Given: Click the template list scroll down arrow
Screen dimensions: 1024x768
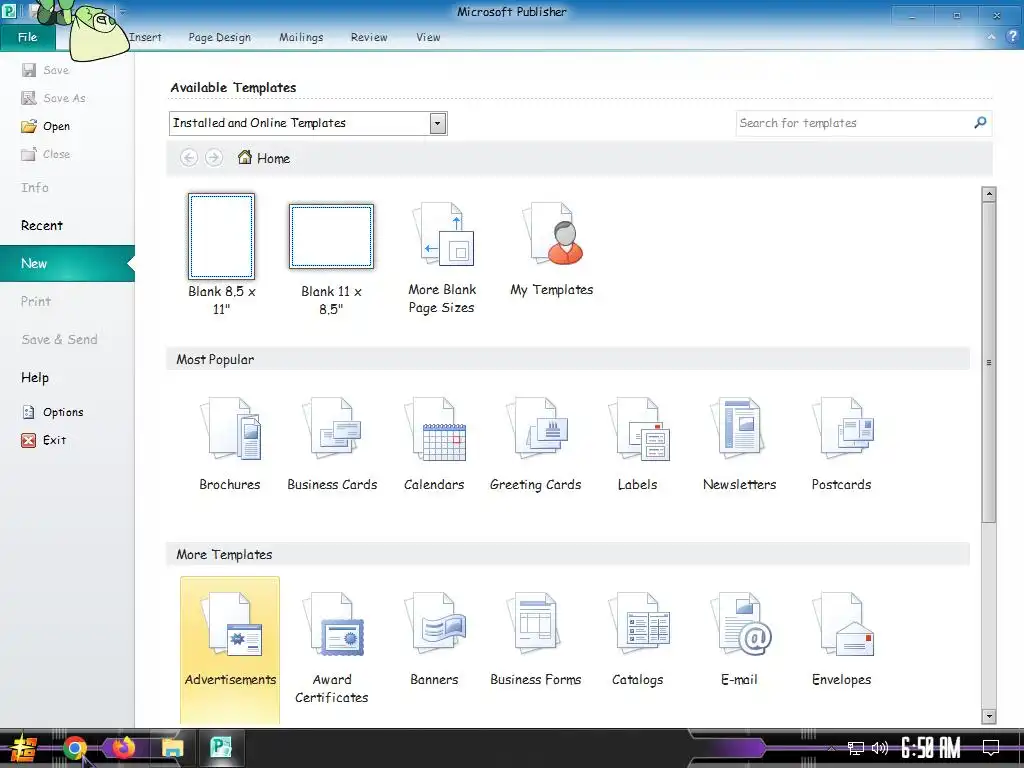Looking at the screenshot, I should coord(989,716).
